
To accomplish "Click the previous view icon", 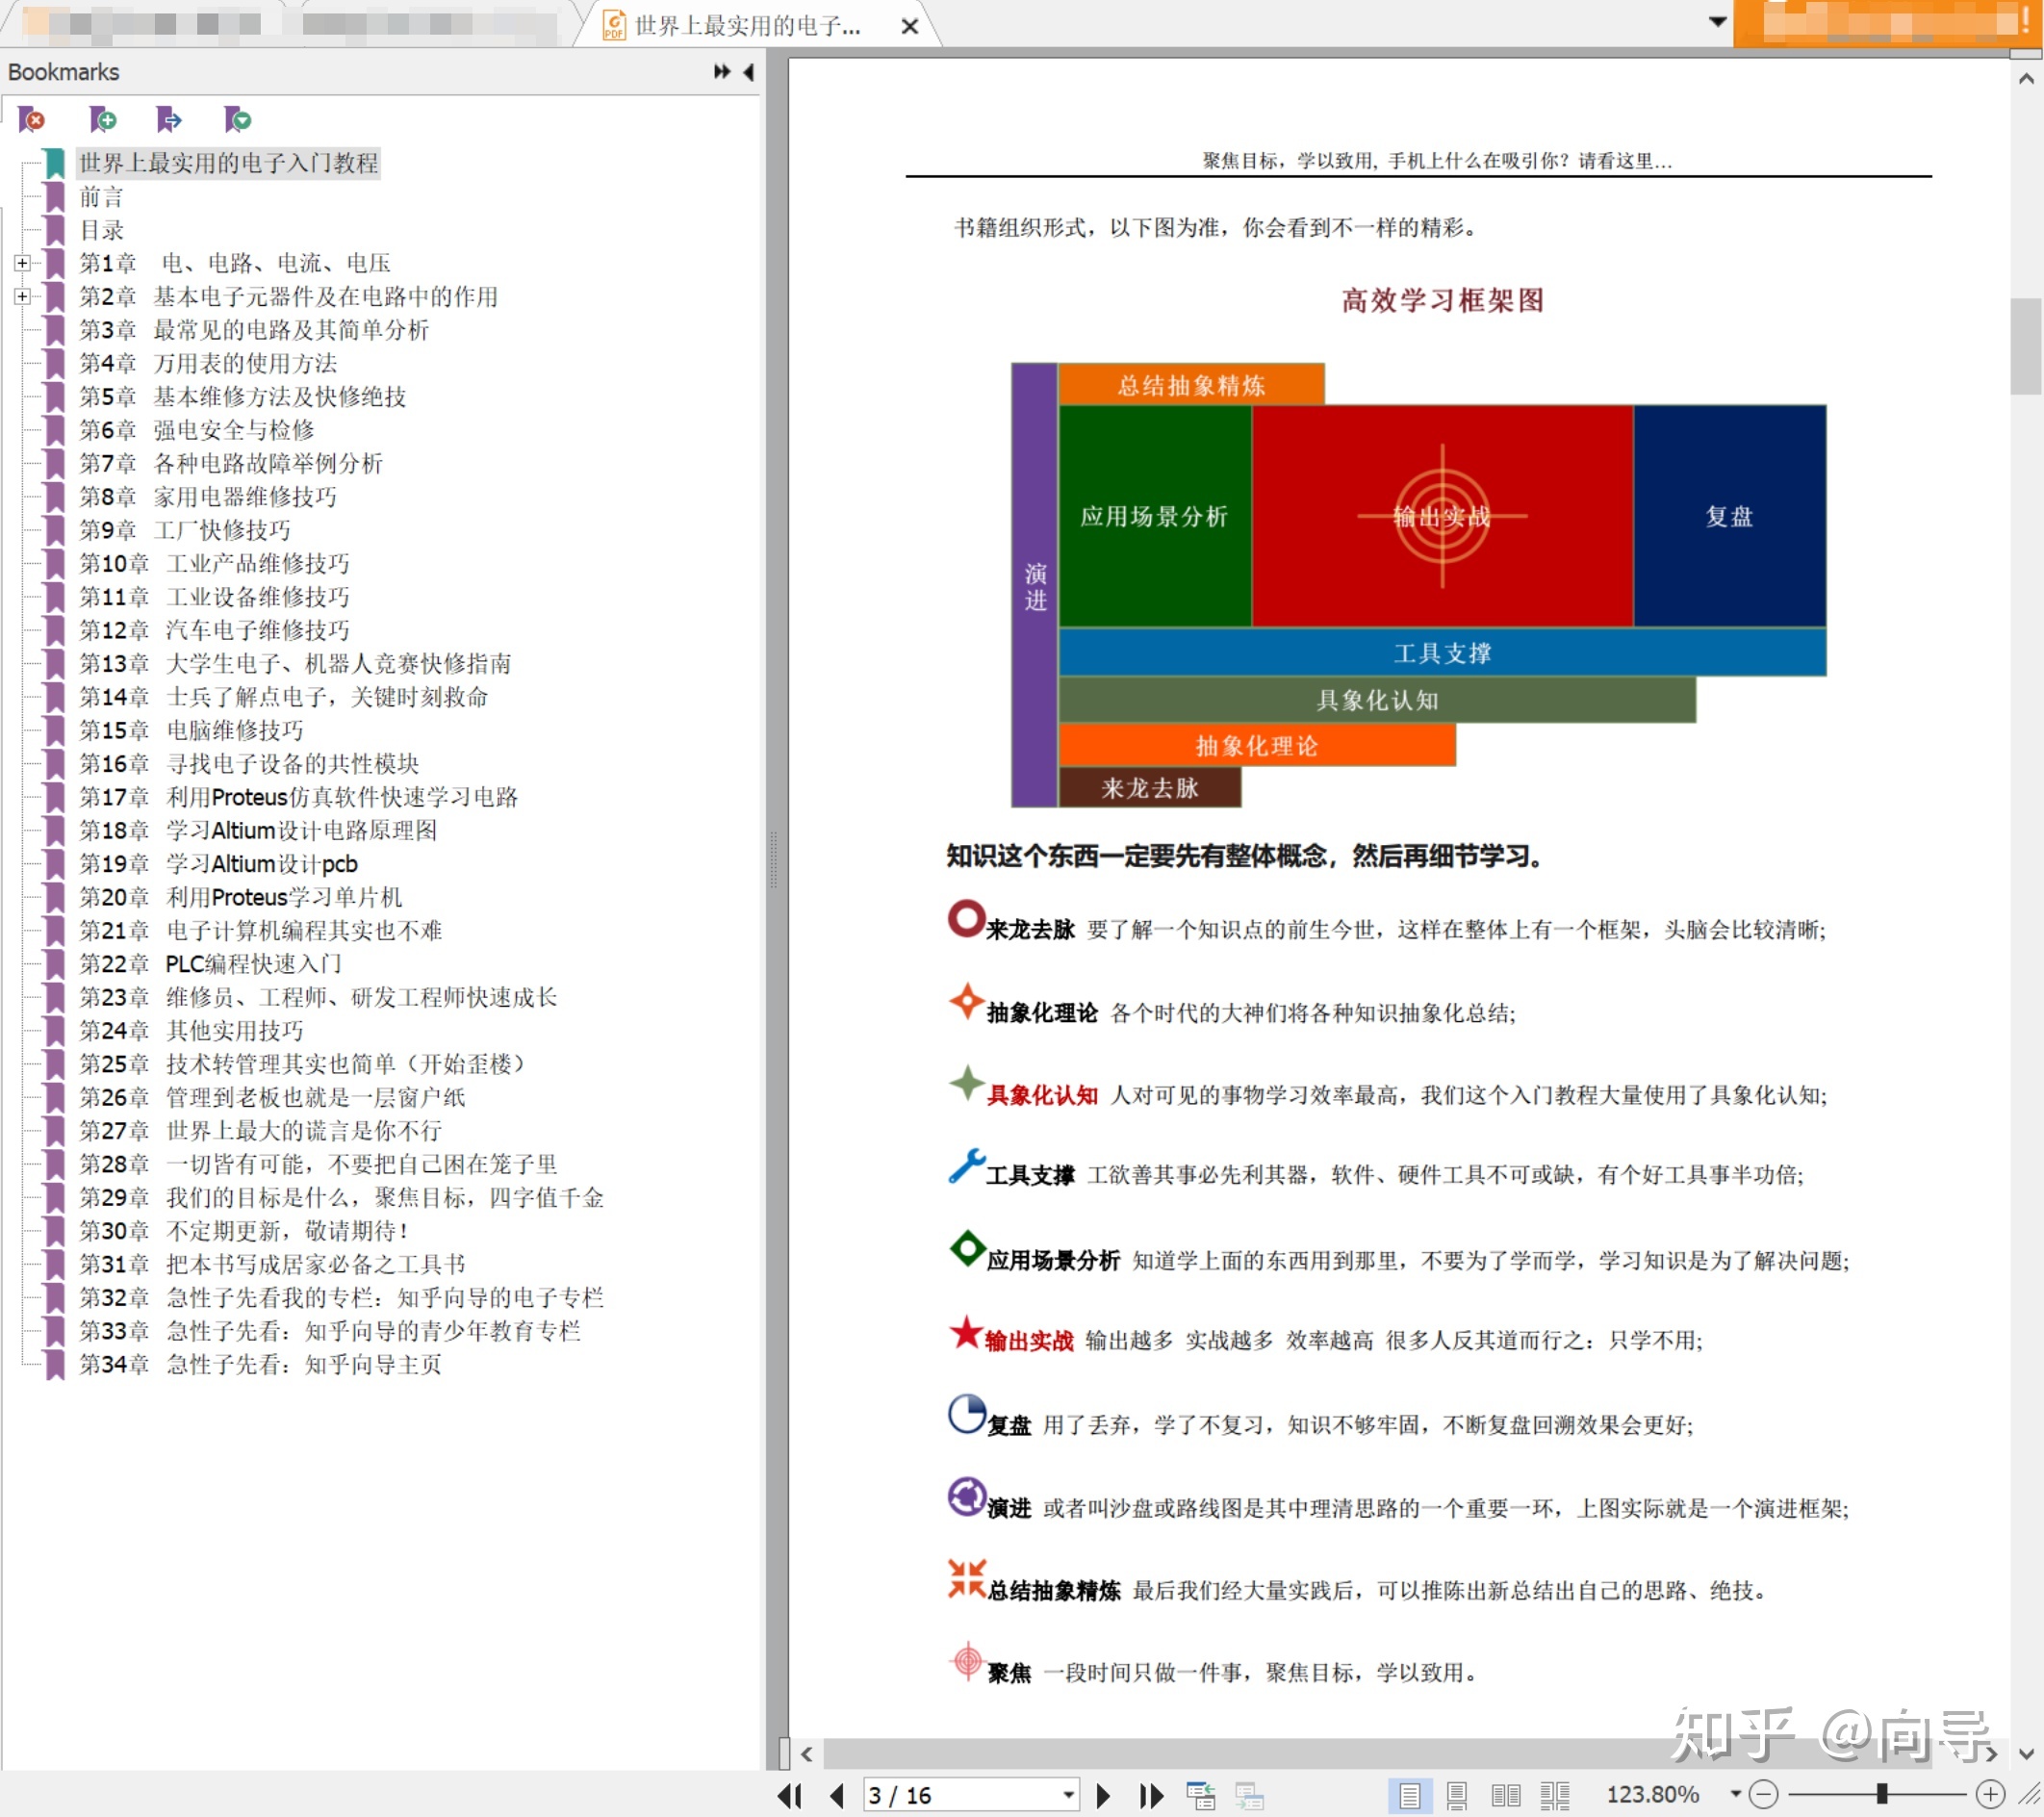I will [1200, 1796].
